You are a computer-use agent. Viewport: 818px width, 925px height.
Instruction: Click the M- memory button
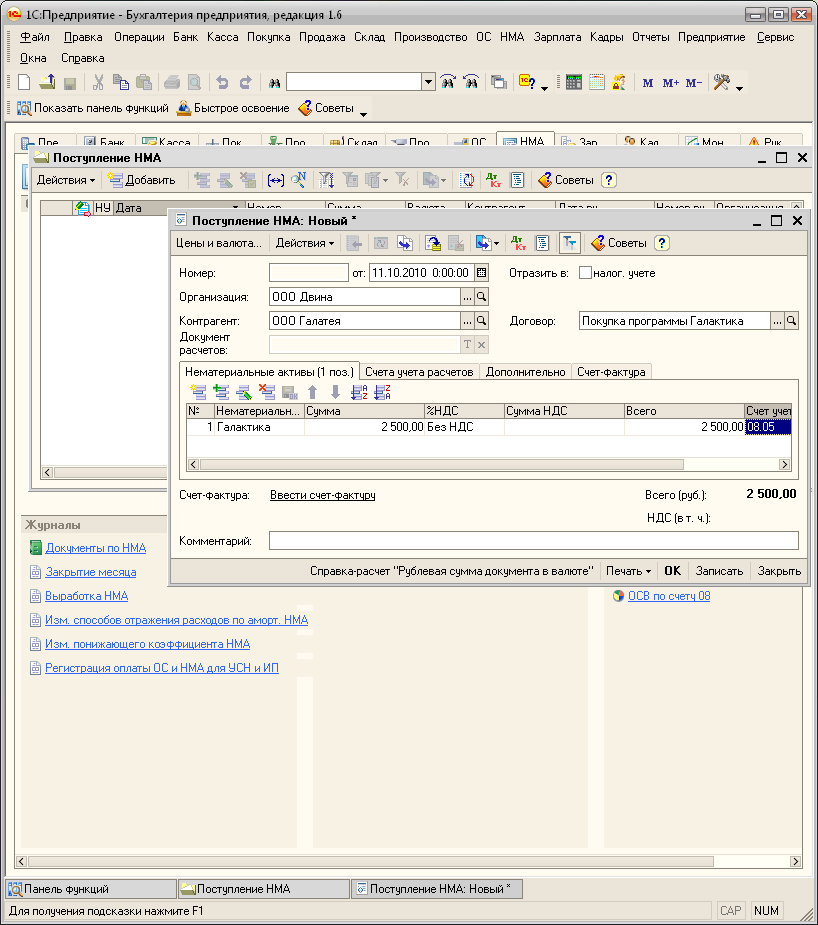coord(693,83)
